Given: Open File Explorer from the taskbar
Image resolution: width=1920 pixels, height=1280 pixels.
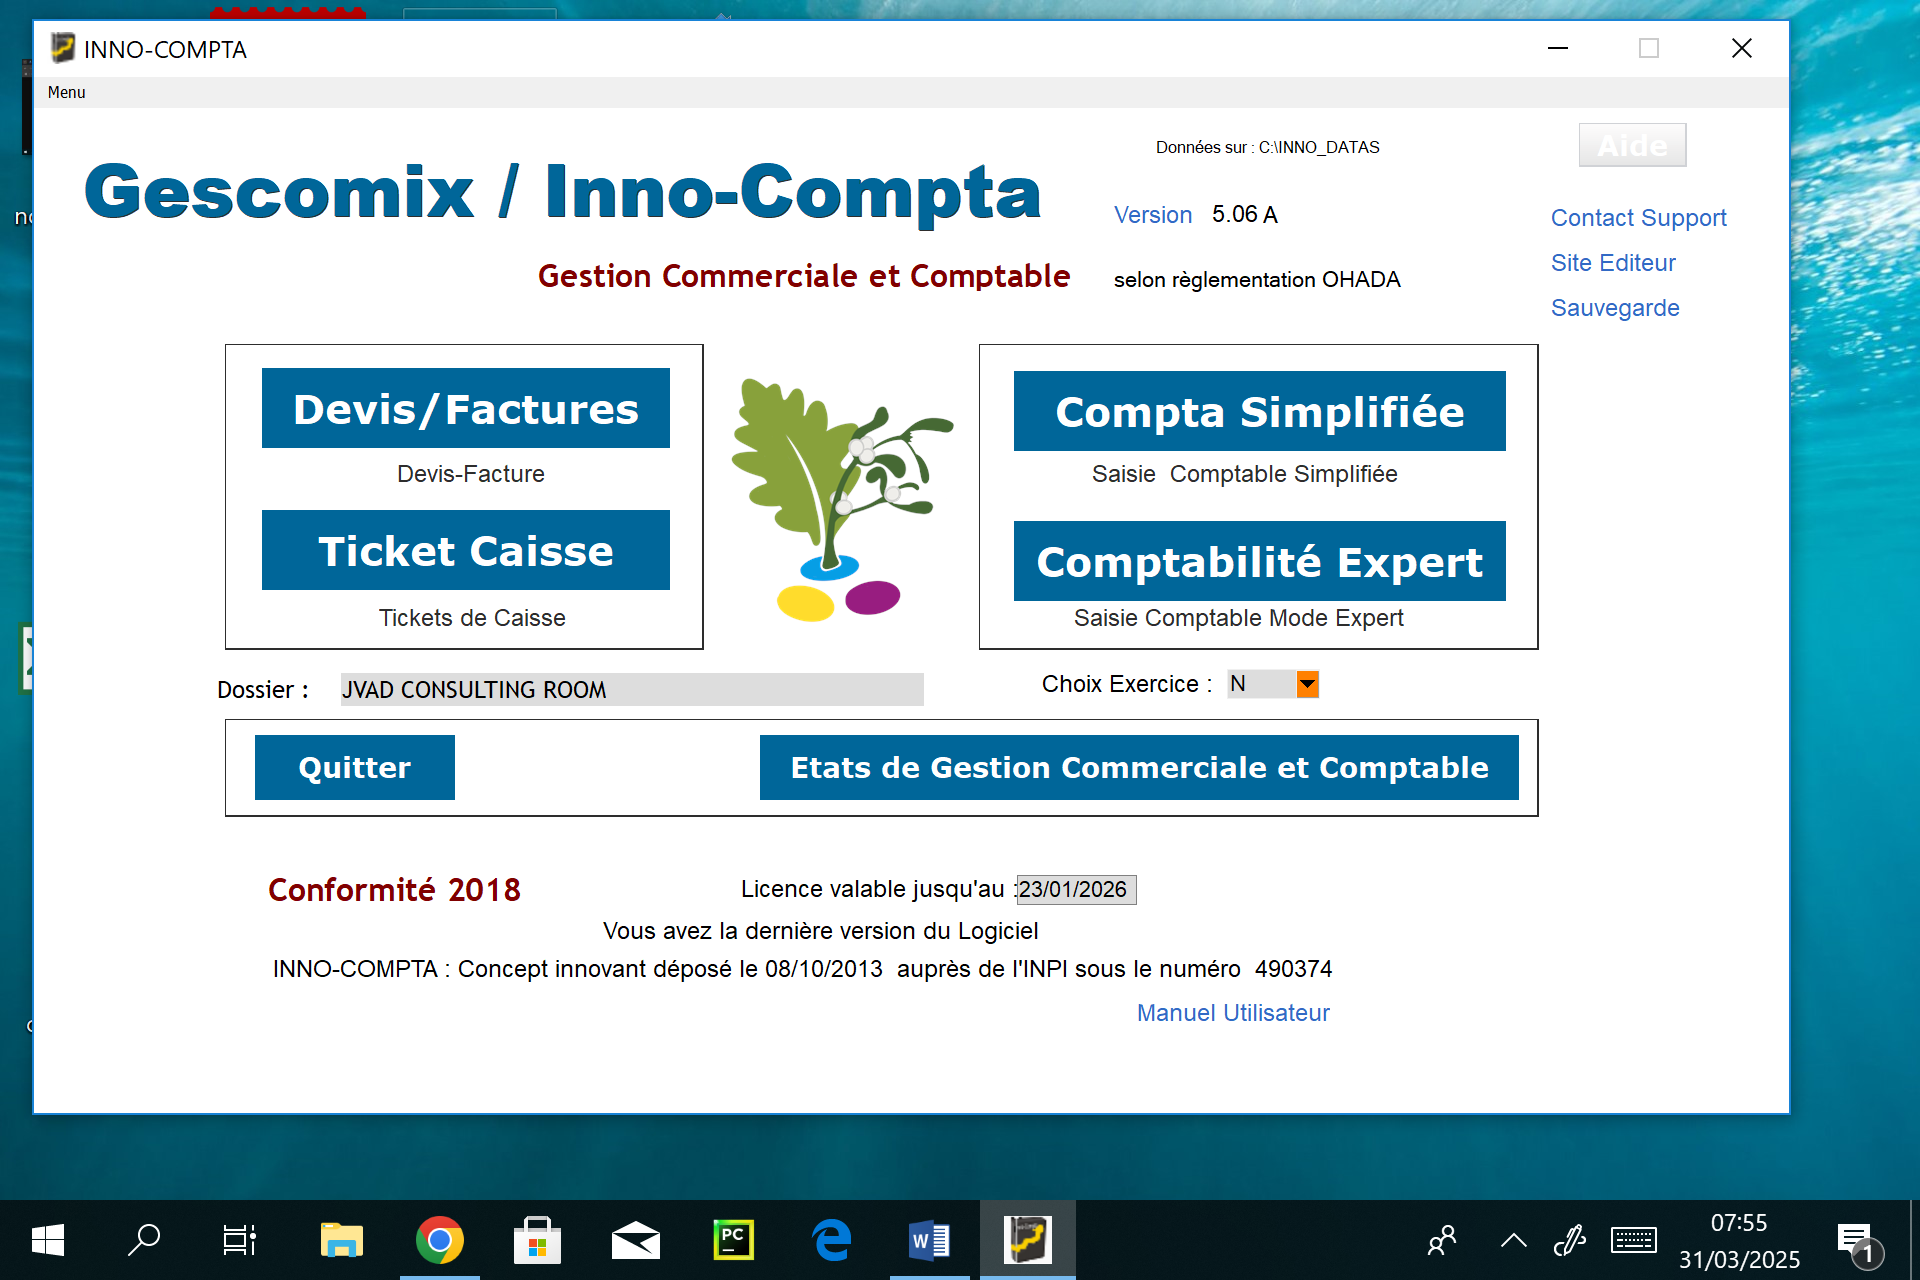Looking at the screenshot, I should (x=341, y=1240).
